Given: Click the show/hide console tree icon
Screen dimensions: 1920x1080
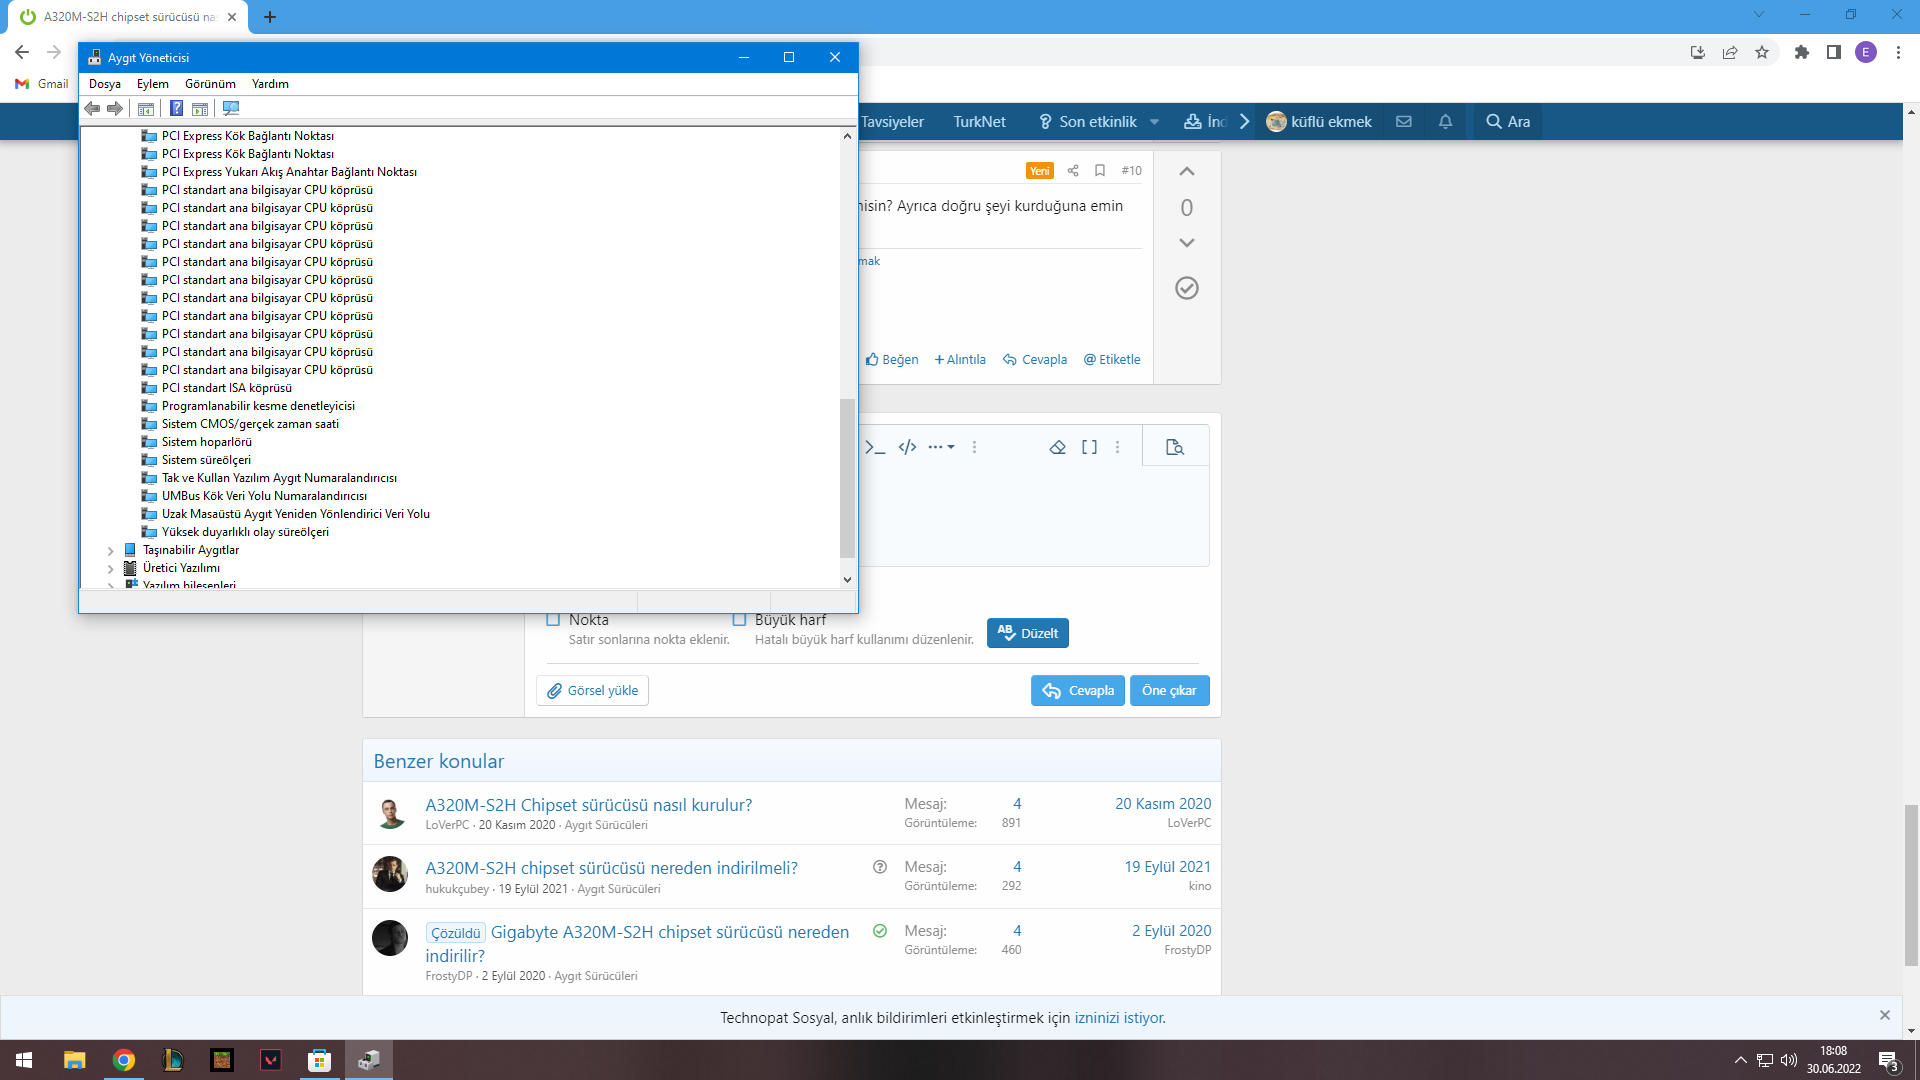Looking at the screenshot, I should [146, 108].
